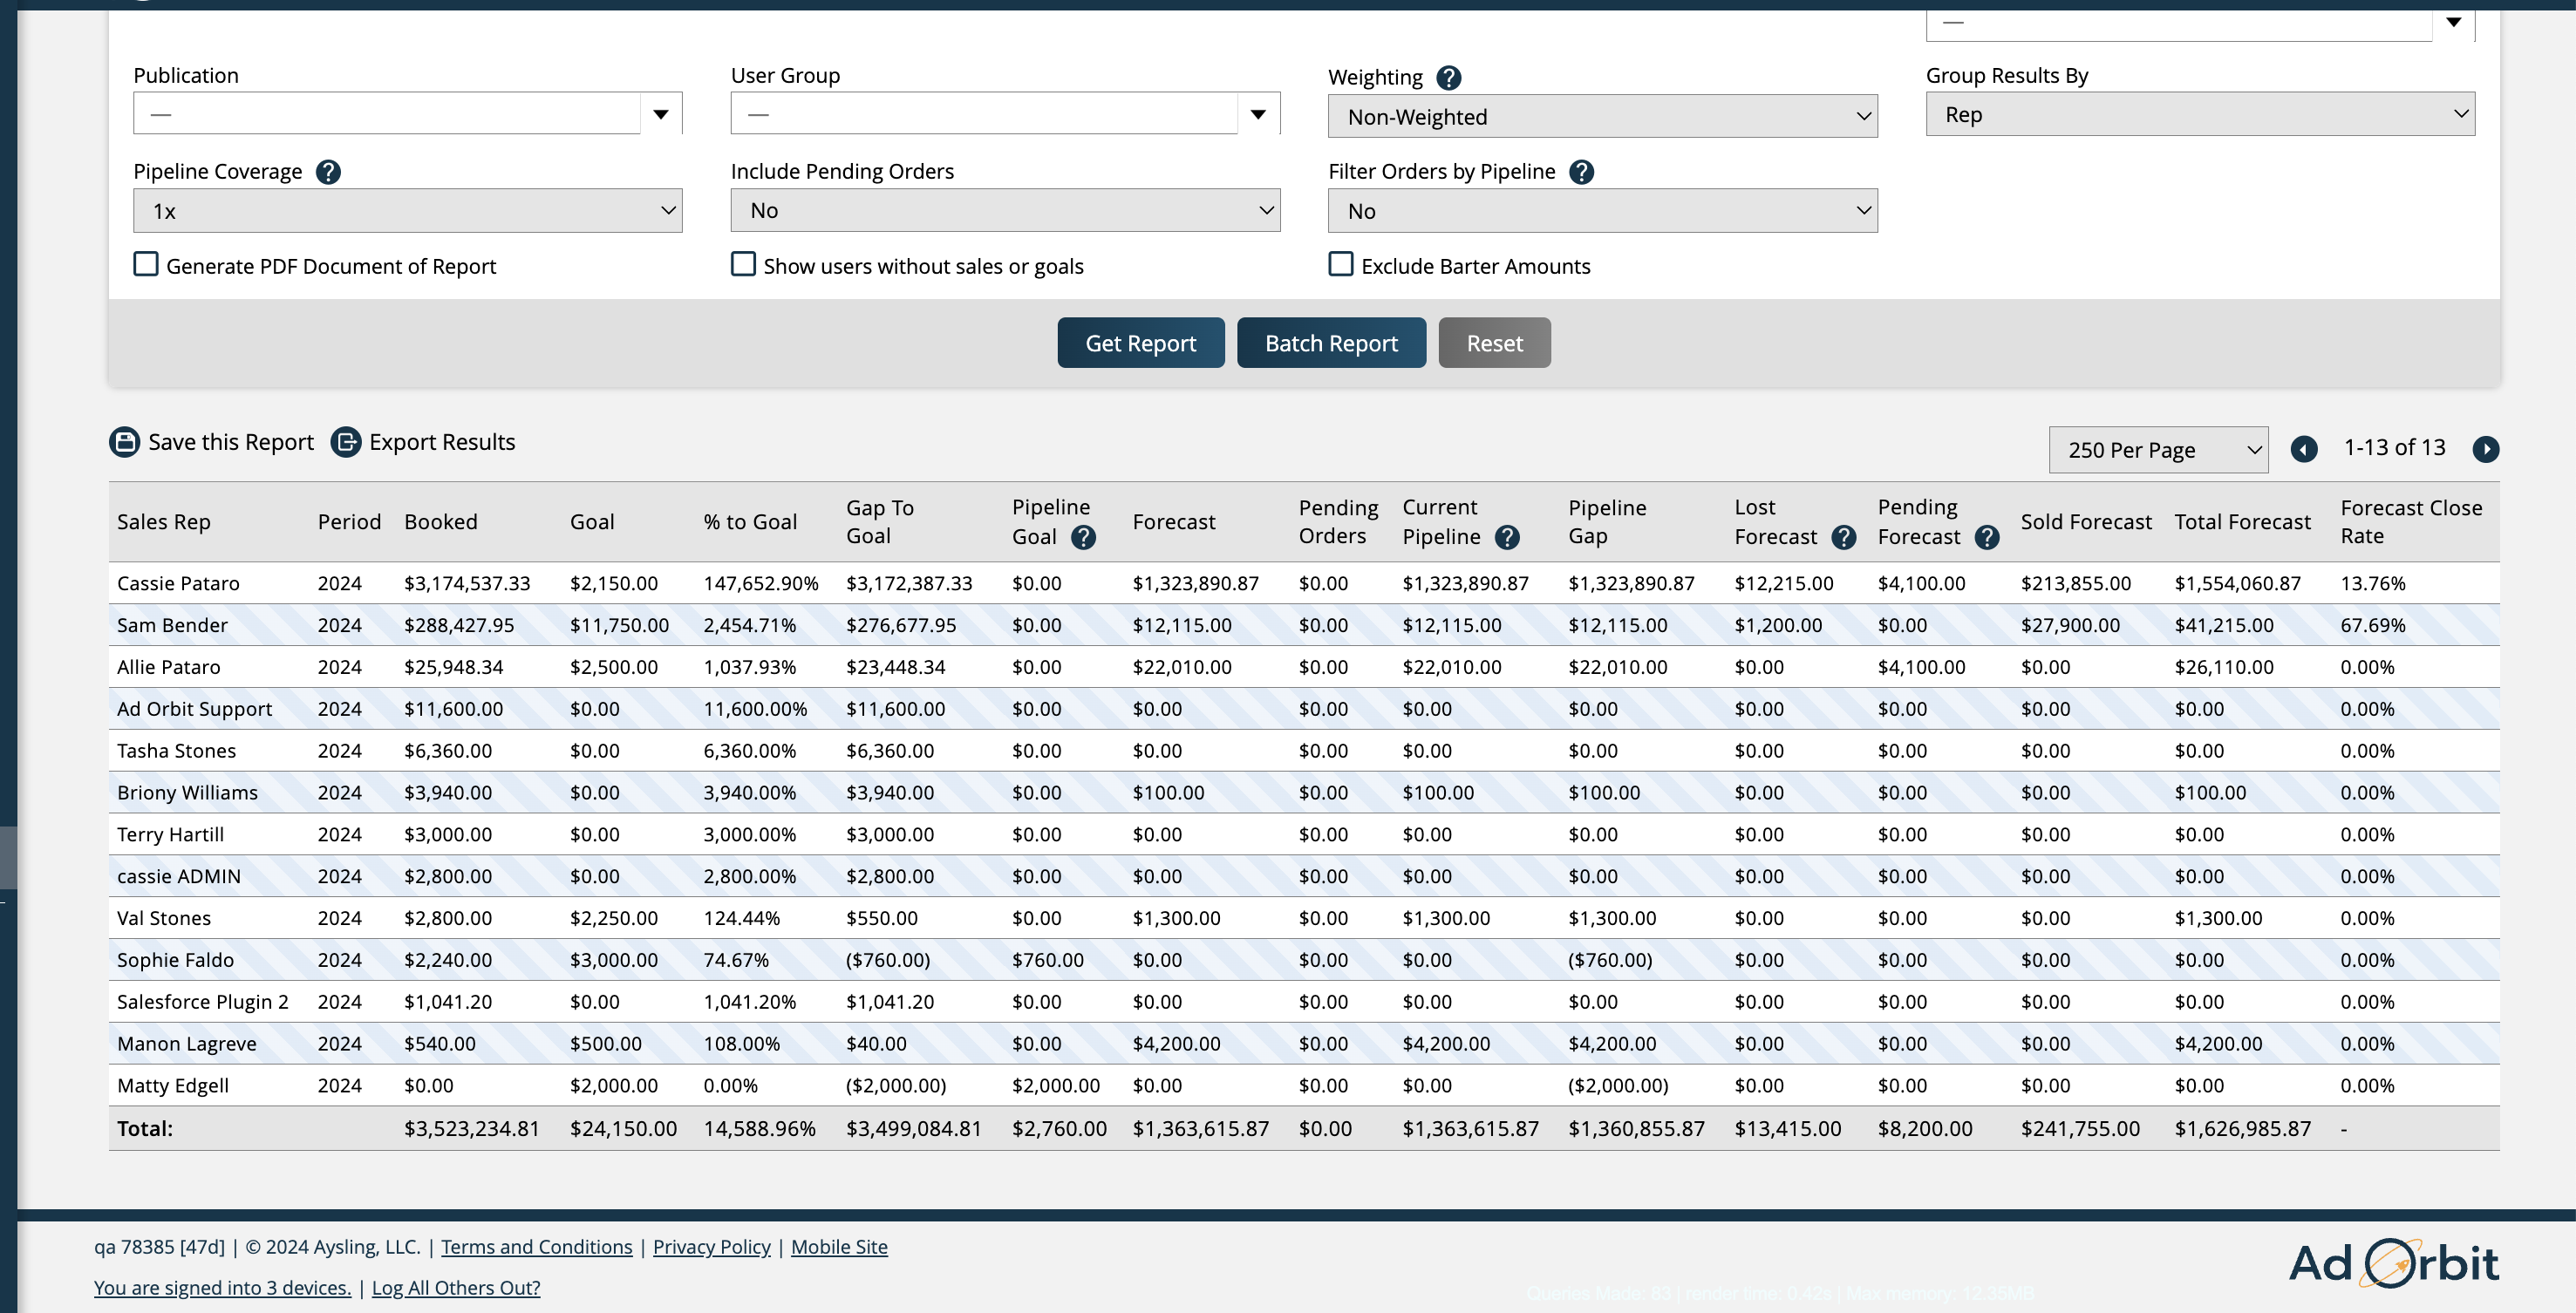Open Pipeline Coverage 1x dropdown
This screenshot has width=2576, height=1313.
click(x=408, y=210)
